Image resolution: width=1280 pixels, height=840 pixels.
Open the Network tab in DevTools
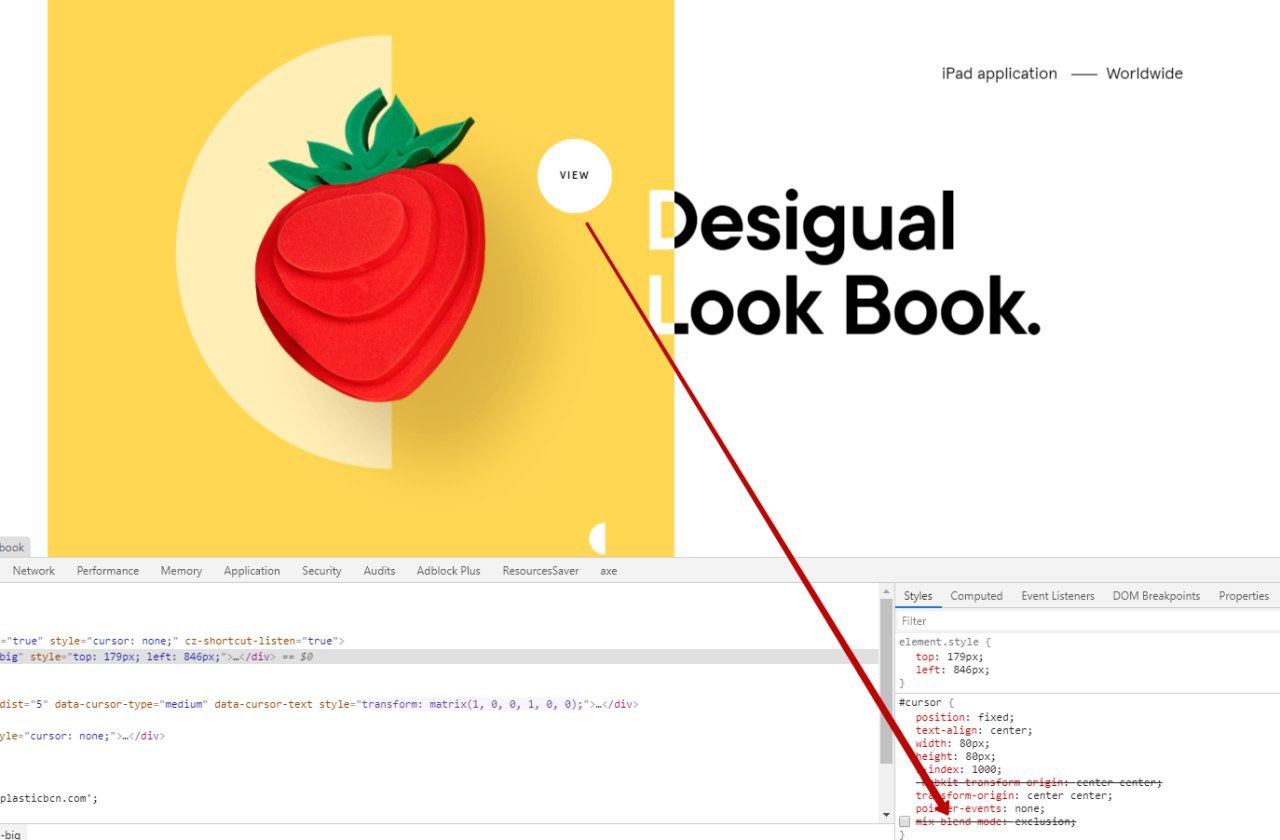tap(34, 571)
